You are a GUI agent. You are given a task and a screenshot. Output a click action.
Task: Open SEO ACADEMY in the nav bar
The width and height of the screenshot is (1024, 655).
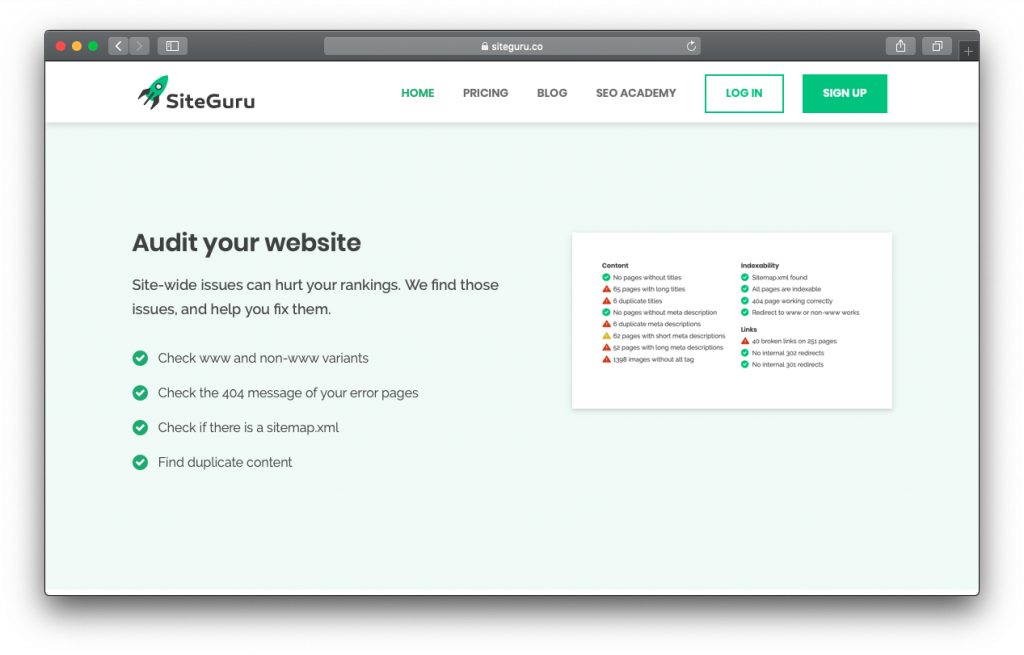(x=635, y=93)
